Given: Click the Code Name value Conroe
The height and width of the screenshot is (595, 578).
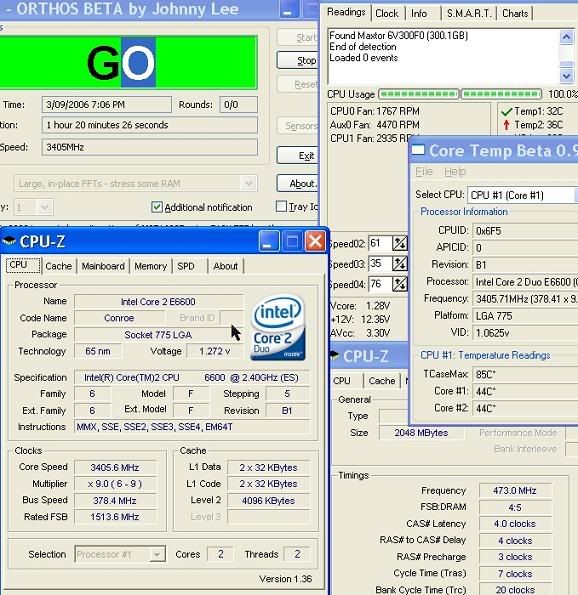Looking at the screenshot, I should click(x=120, y=318).
